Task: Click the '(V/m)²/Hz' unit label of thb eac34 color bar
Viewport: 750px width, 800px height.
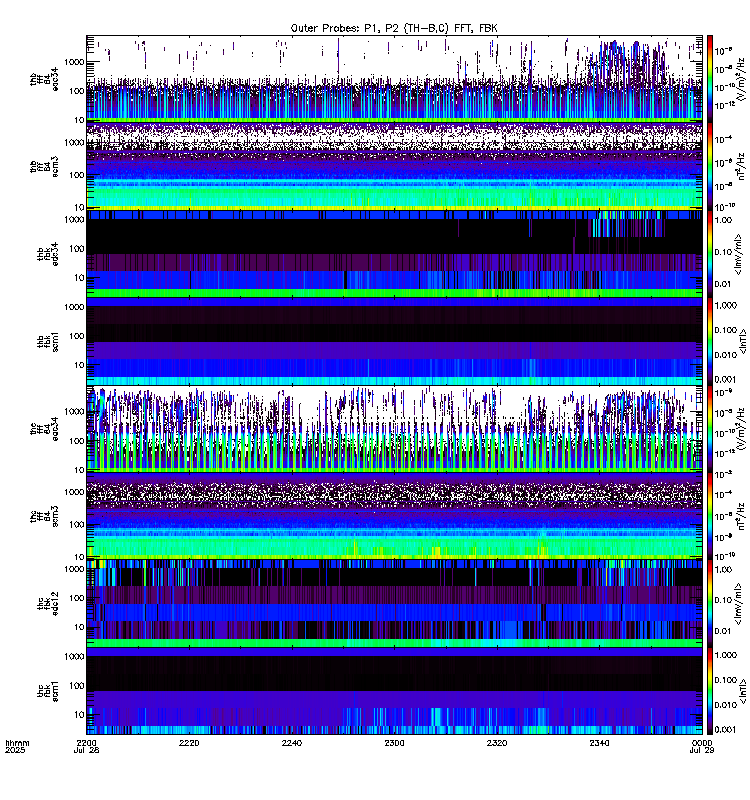Action: [741, 79]
